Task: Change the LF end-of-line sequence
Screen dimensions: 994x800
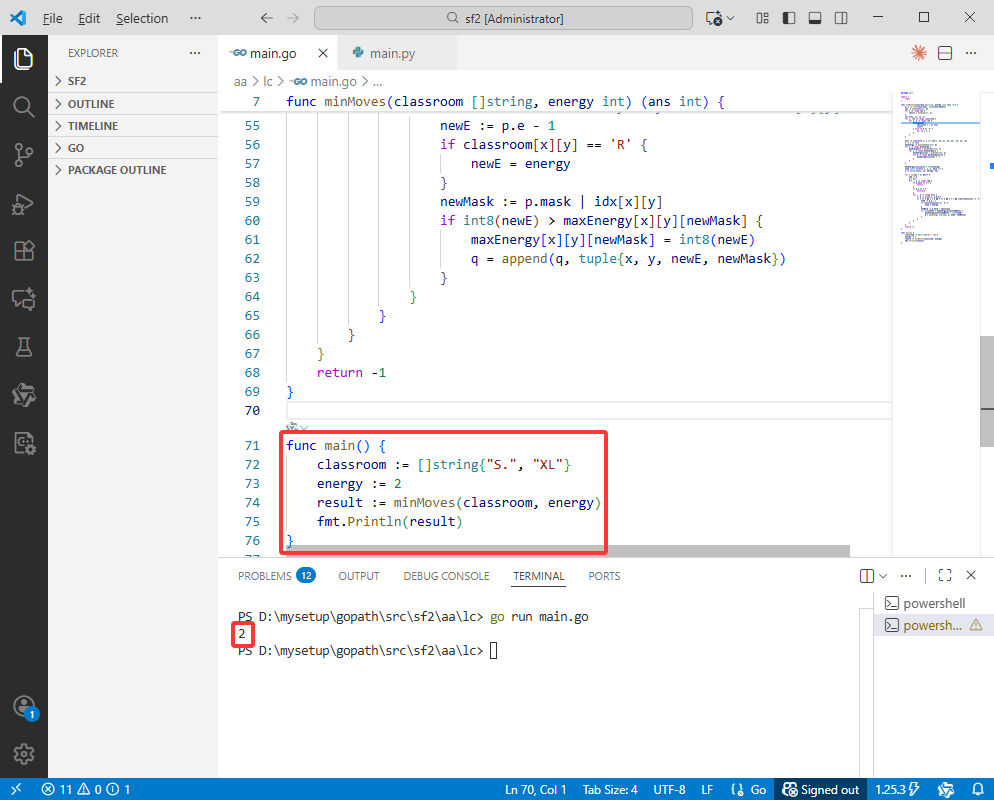Action: coord(707,789)
